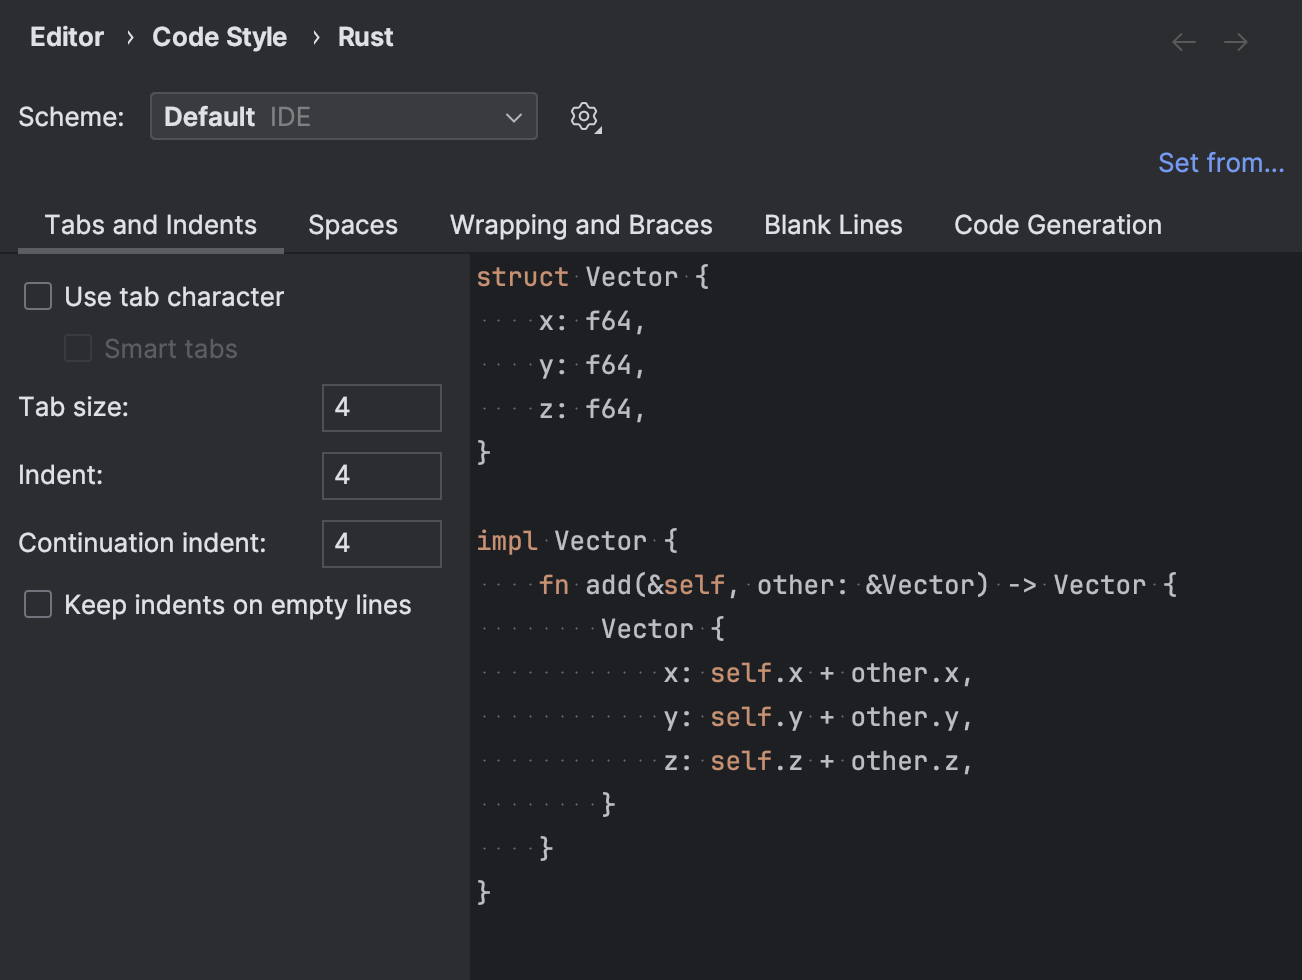Toggle the Smart tabs checkbox

tap(78, 348)
